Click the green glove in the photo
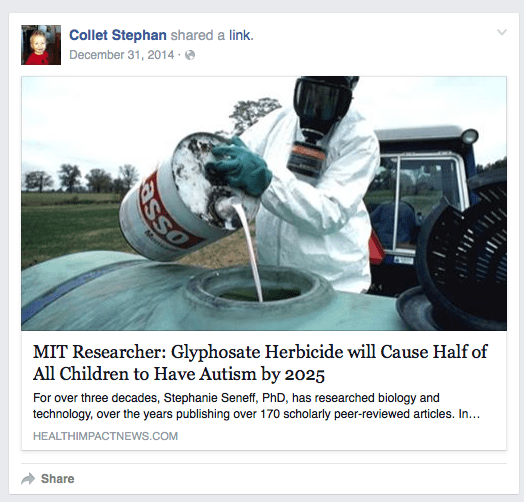This screenshot has width=524, height=502. click(241, 166)
